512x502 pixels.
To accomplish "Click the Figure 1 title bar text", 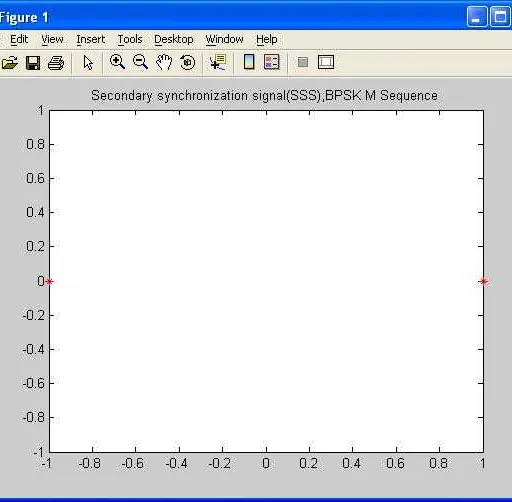I will [24, 17].
